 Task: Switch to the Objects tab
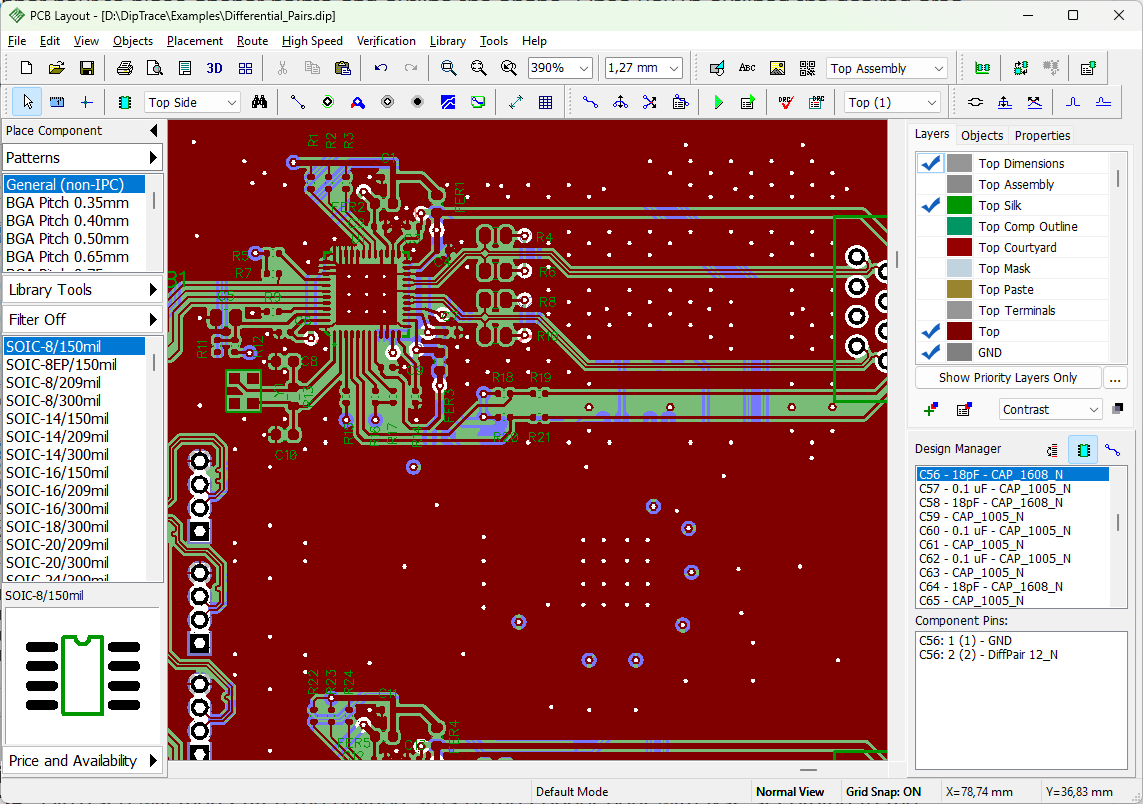[x=981, y=136]
